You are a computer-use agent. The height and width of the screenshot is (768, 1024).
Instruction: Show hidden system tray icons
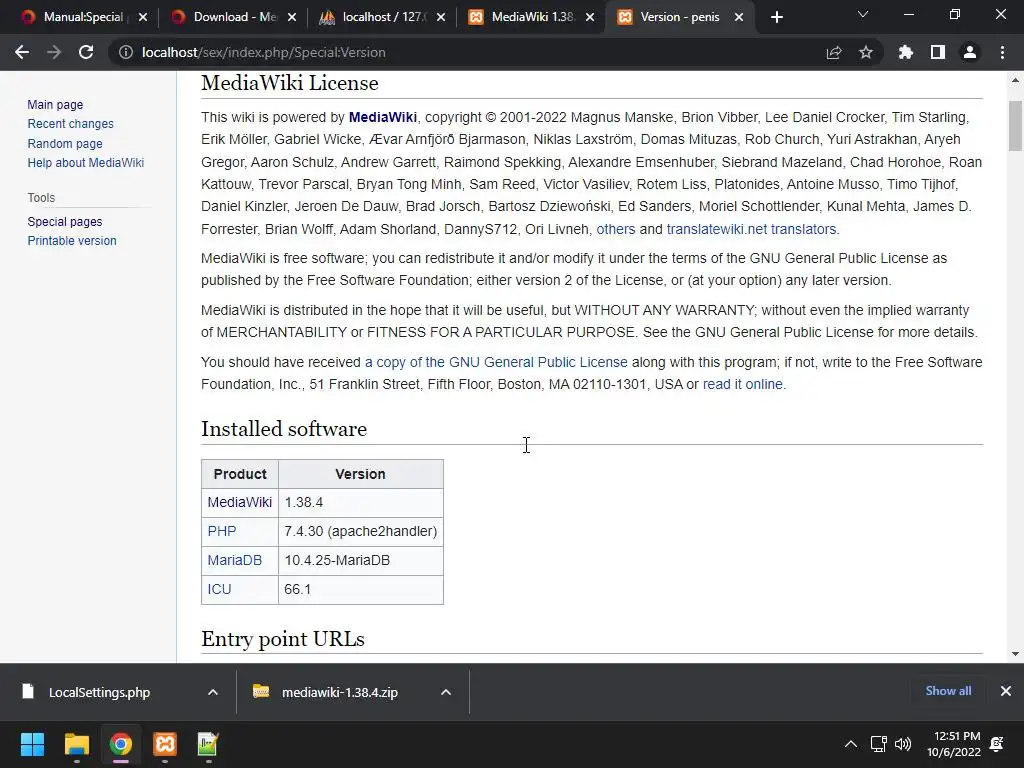click(x=850, y=744)
